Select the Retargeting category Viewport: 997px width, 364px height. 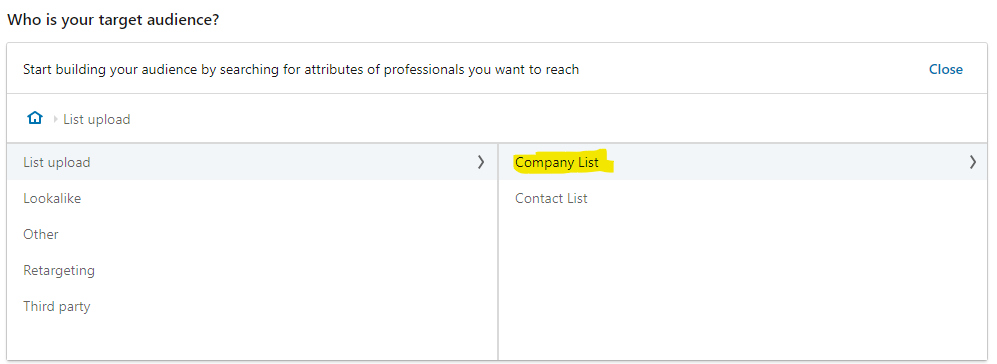[252, 270]
